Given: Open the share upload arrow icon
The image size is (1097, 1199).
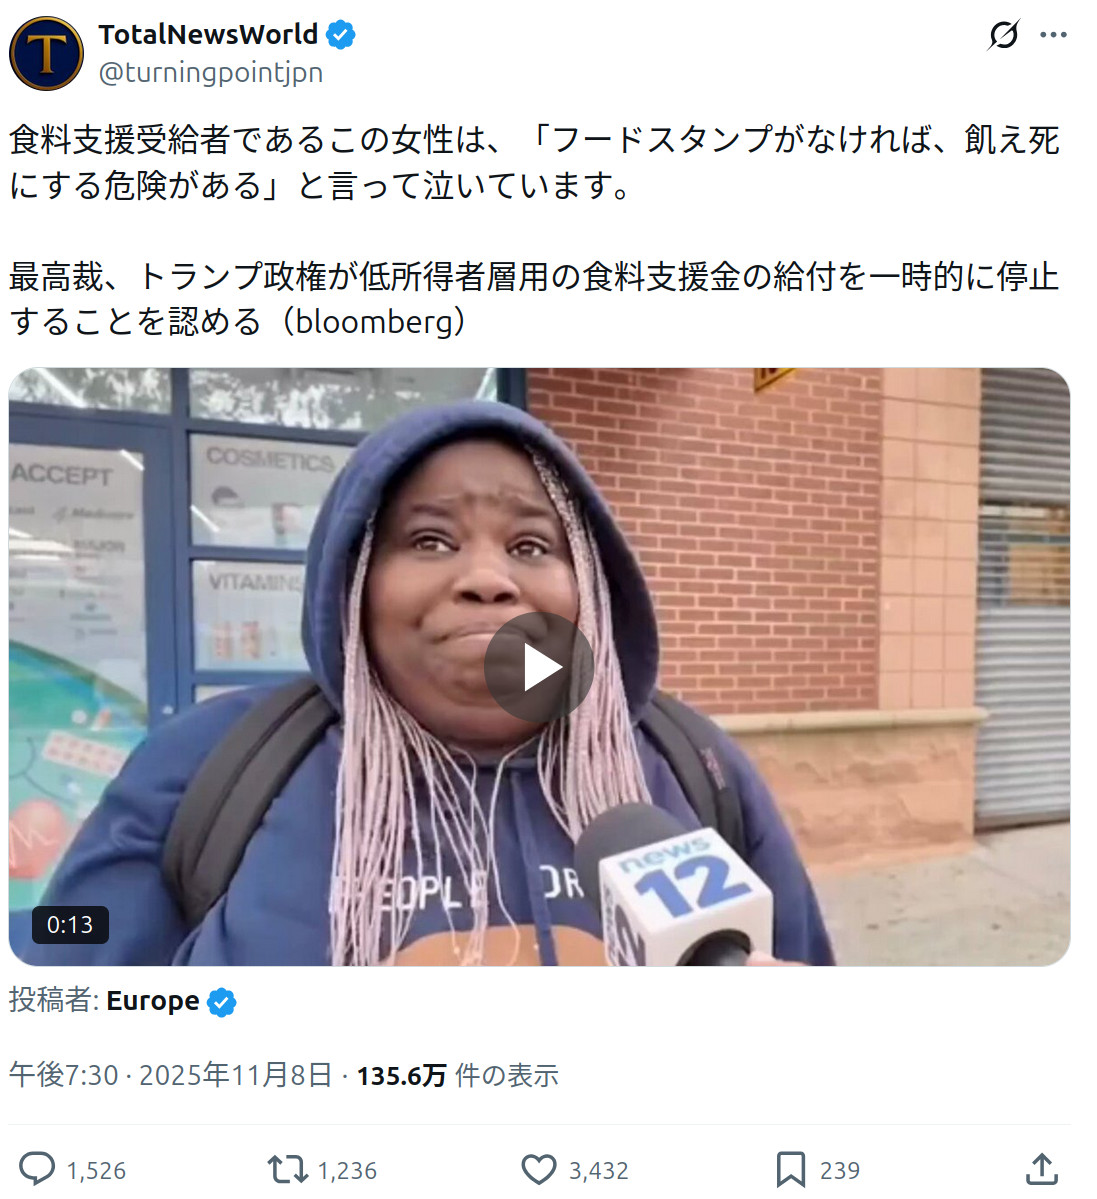Looking at the screenshot, I should tap(1042, 1170).
